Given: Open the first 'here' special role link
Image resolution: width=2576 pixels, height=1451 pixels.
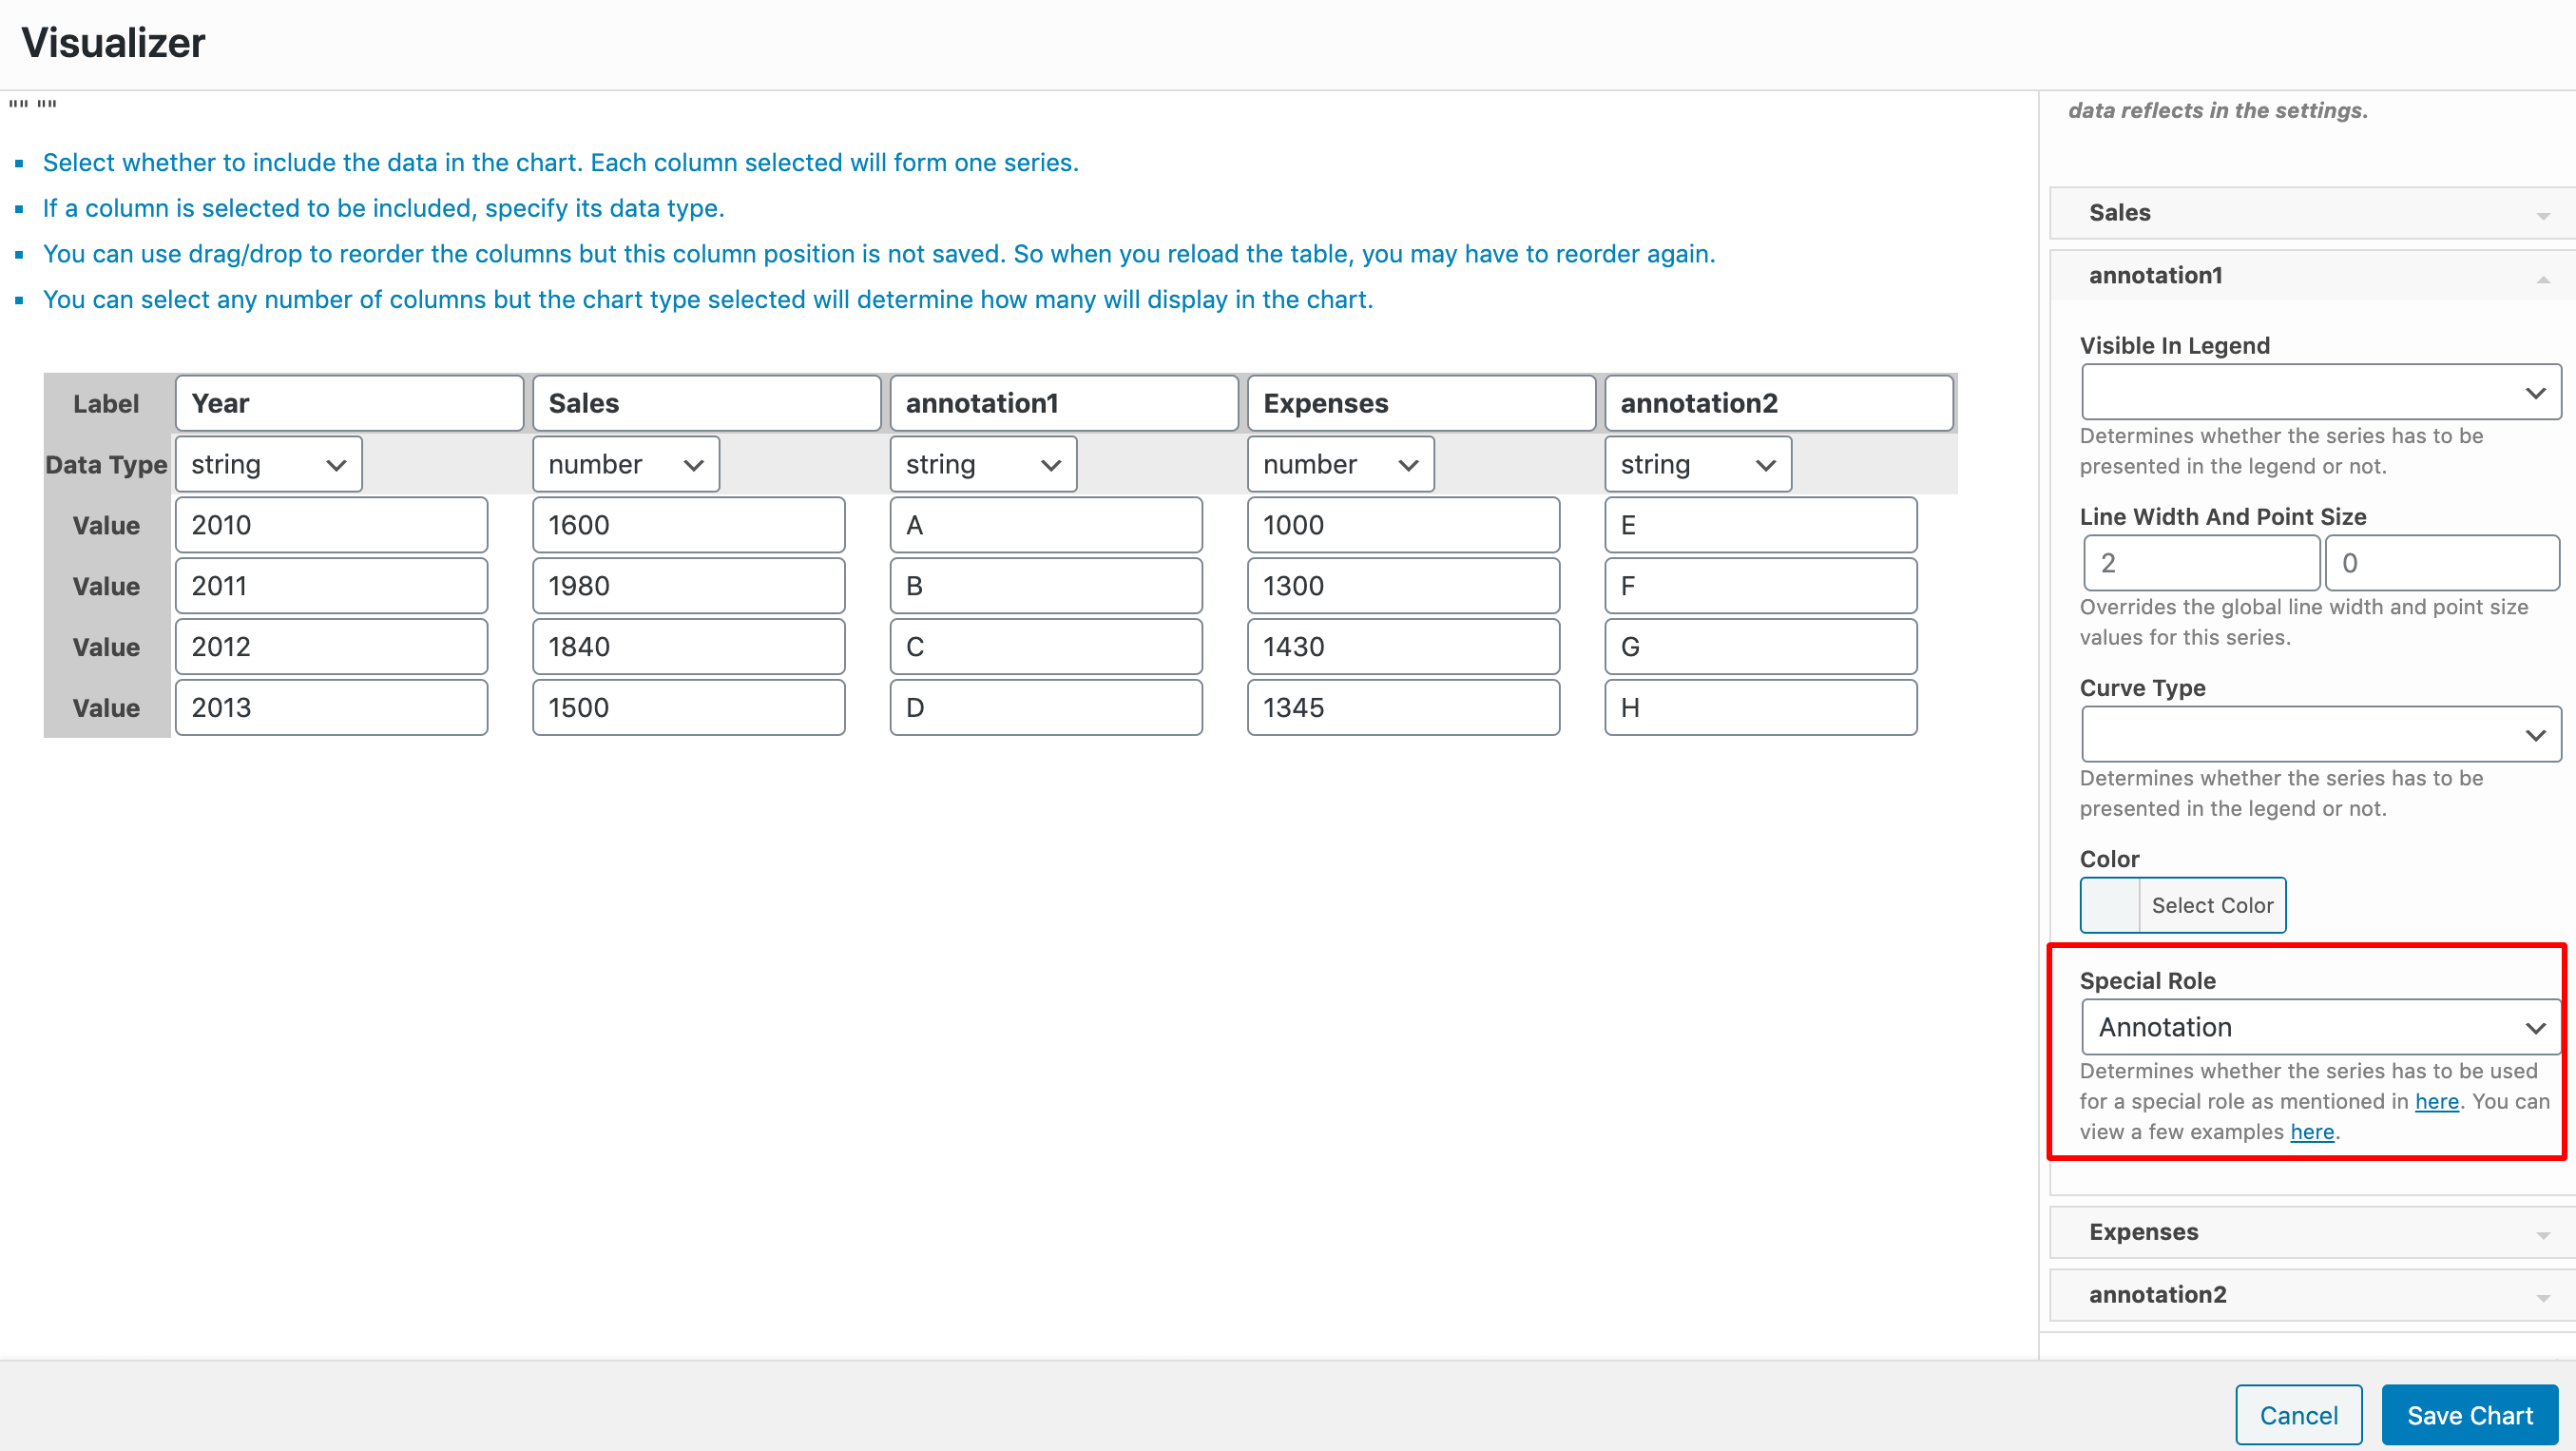Looking at the screenshot, I should pyautogui.click(x=2436, y=1101).
